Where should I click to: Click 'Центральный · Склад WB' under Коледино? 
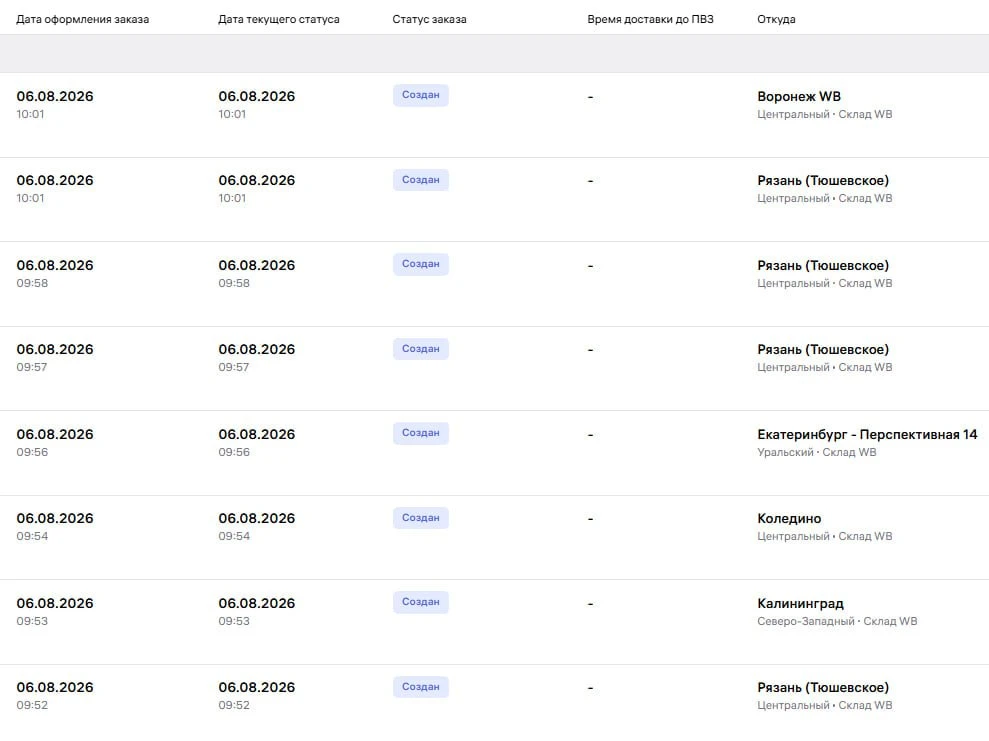coord(824,536)
